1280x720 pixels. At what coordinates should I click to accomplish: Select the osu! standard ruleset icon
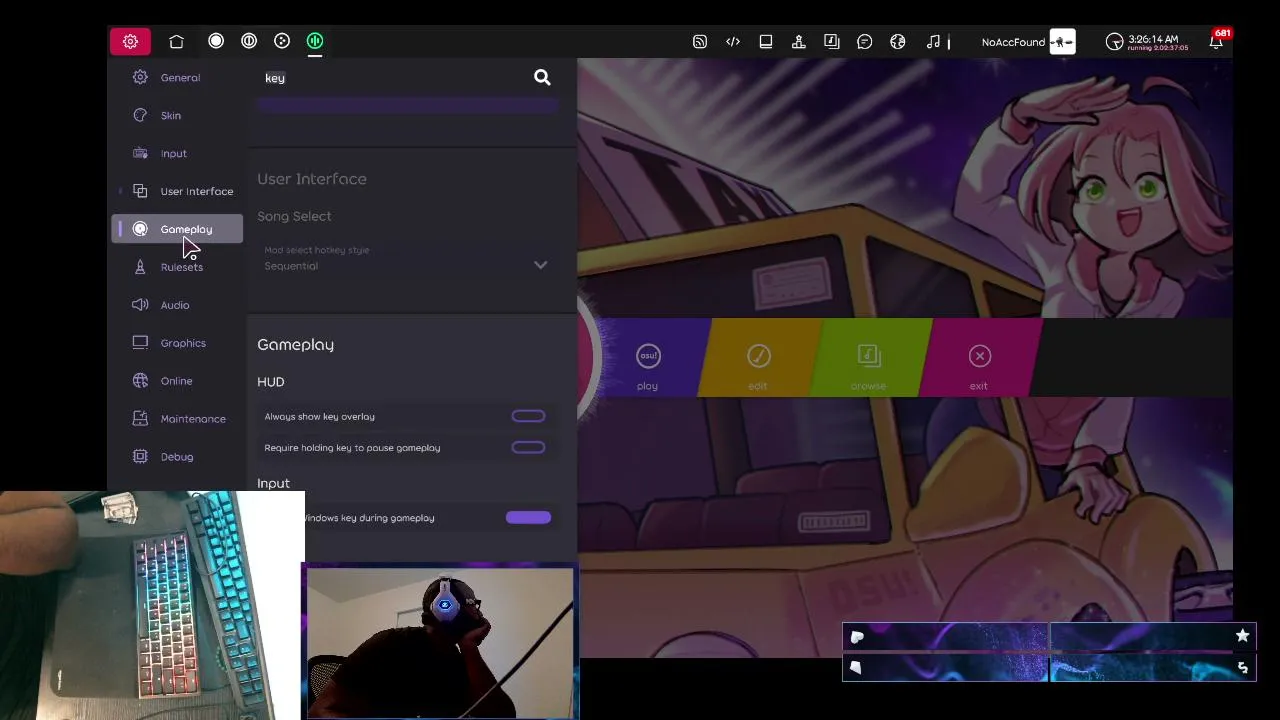(x=216, y=41)
